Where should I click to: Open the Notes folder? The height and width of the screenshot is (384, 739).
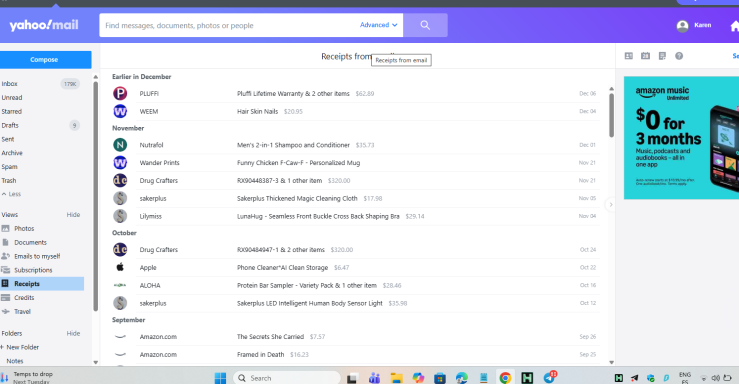pos(15,361)
